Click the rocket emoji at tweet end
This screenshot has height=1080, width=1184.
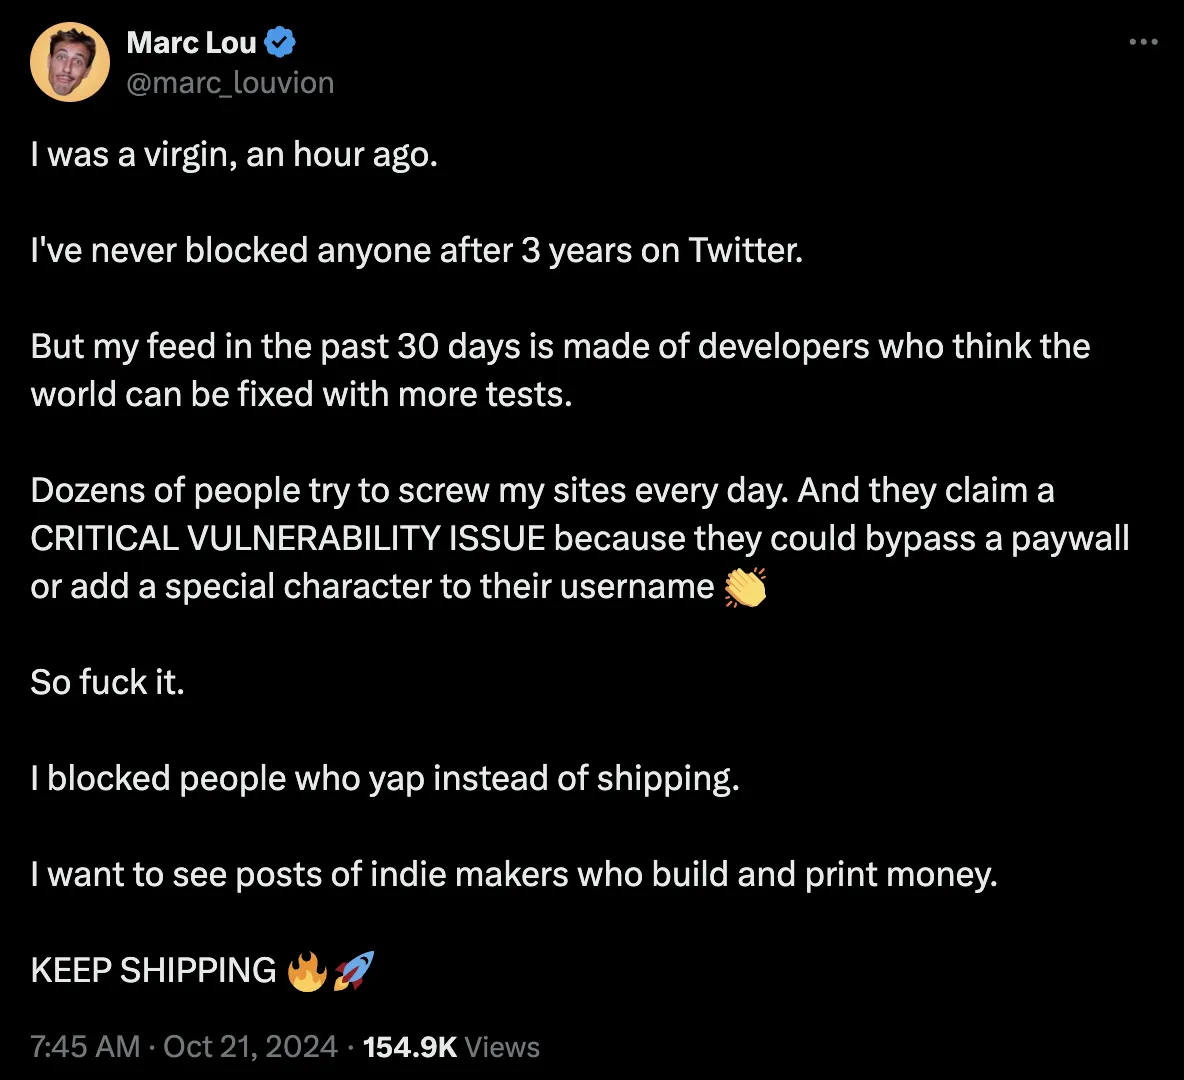(354, 970)
